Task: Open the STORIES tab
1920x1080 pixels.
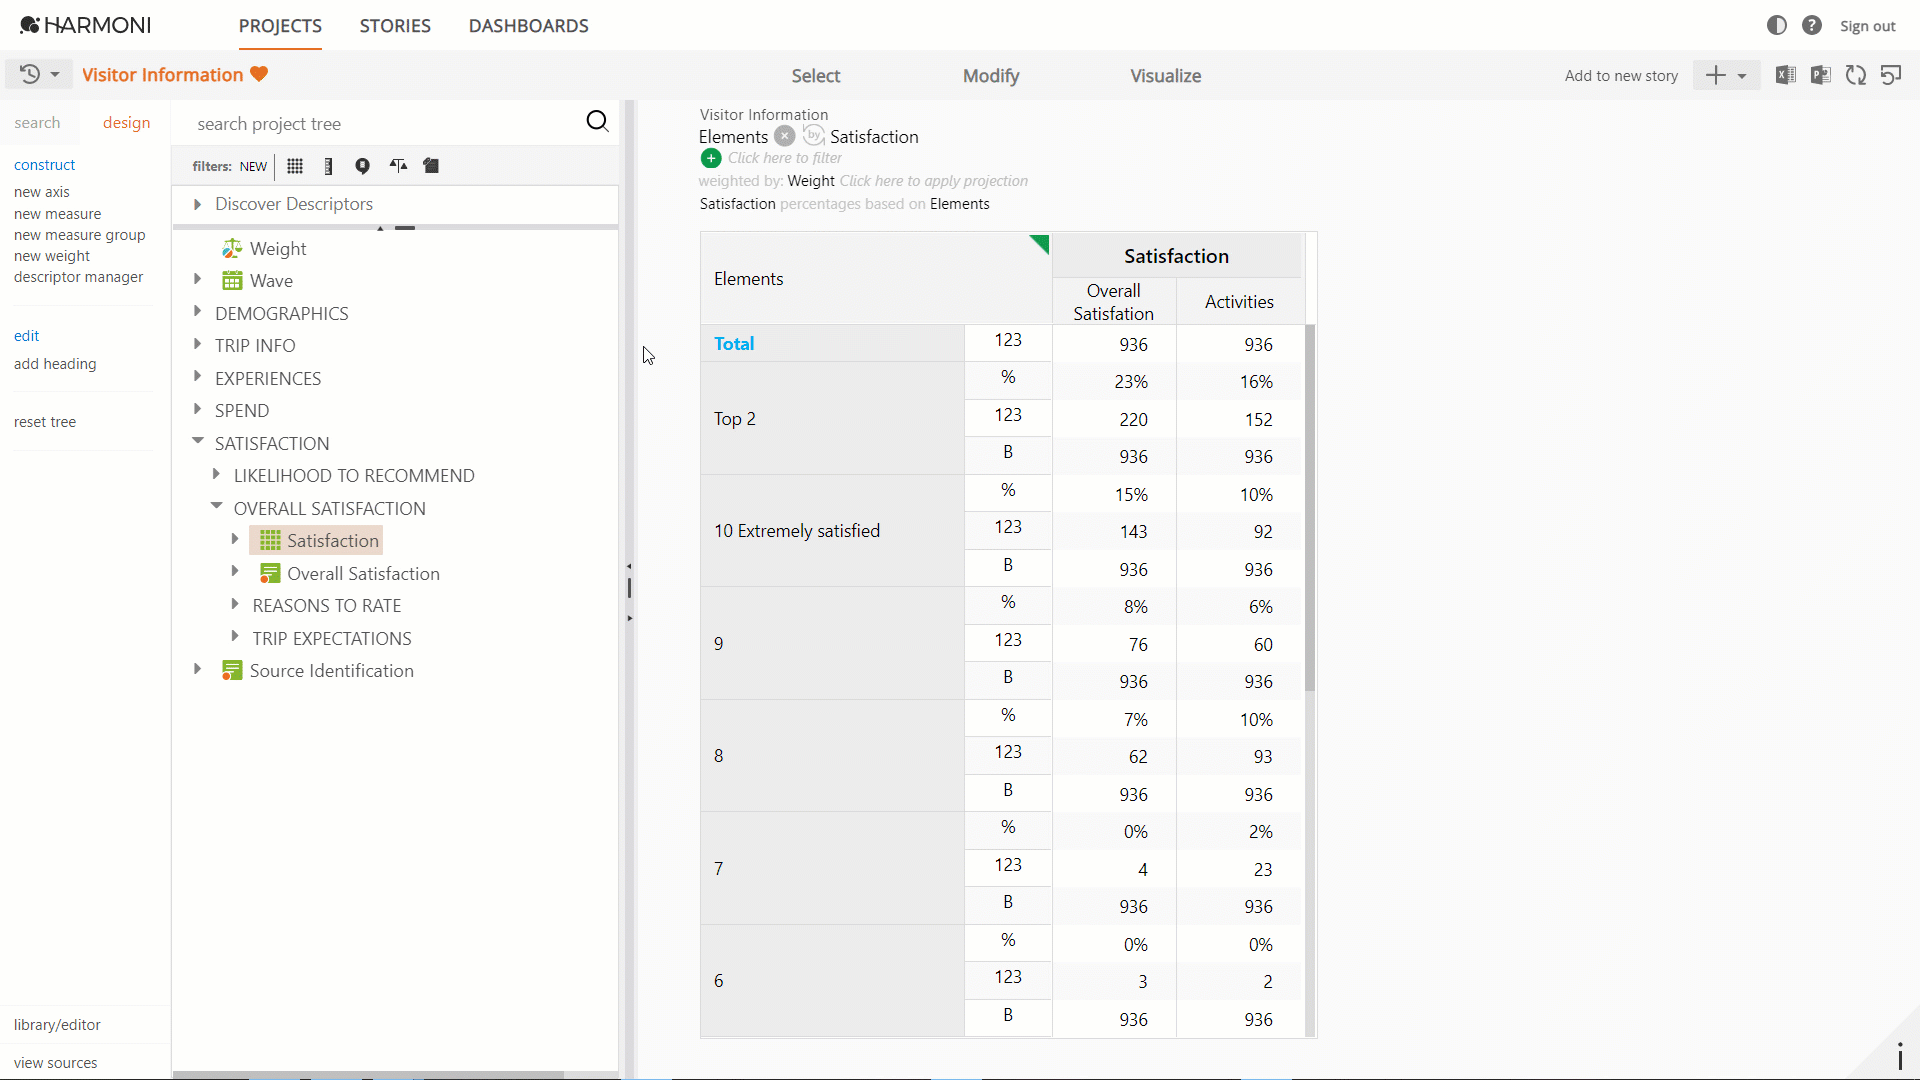Action: click(x=395, y=26)
